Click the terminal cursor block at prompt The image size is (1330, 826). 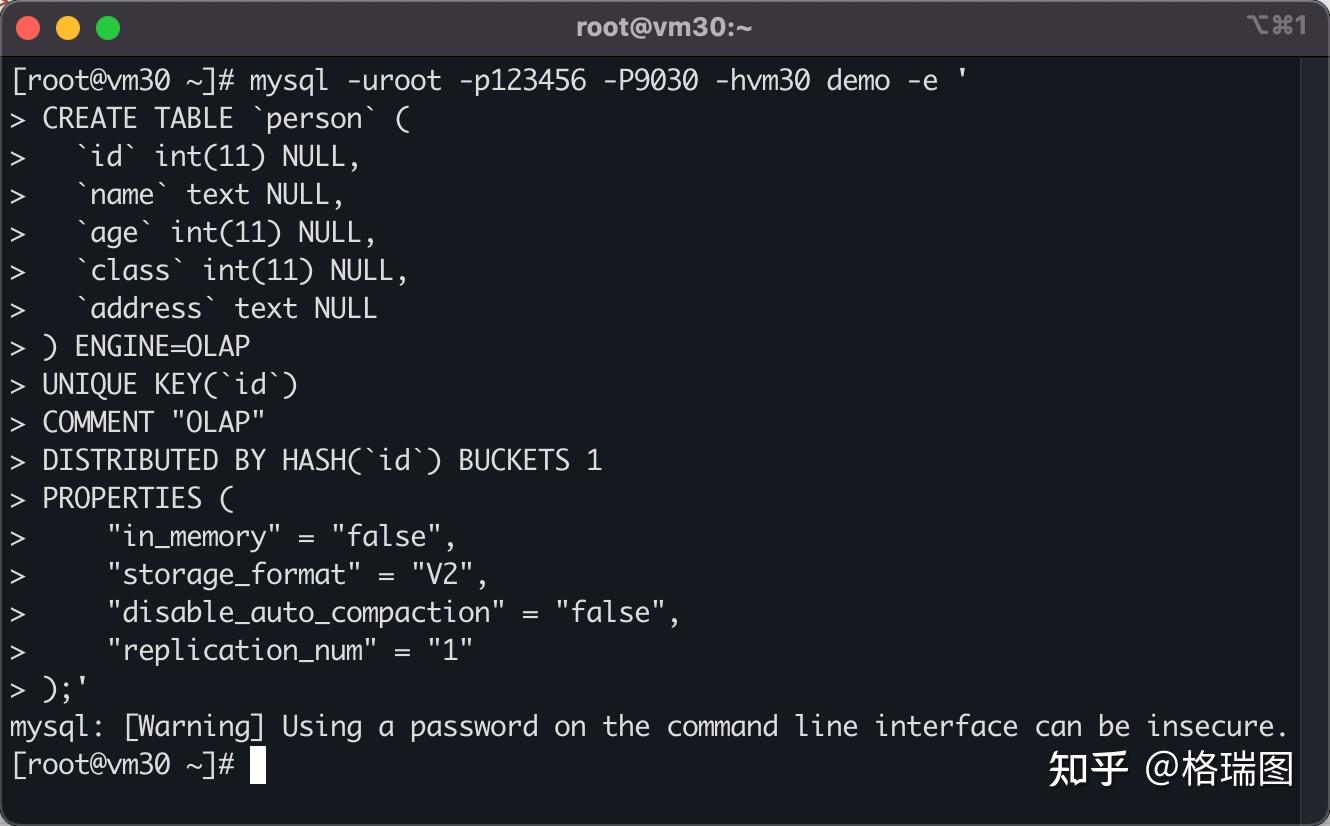[x=258, y=765]
